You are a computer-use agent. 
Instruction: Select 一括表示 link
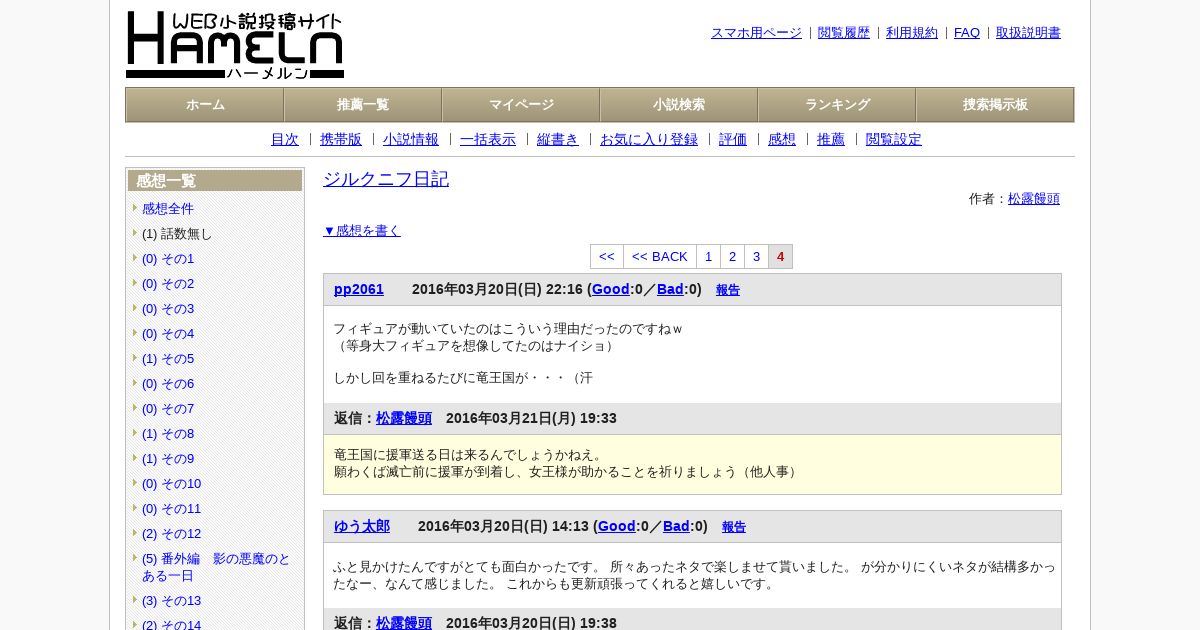[488, 140]
